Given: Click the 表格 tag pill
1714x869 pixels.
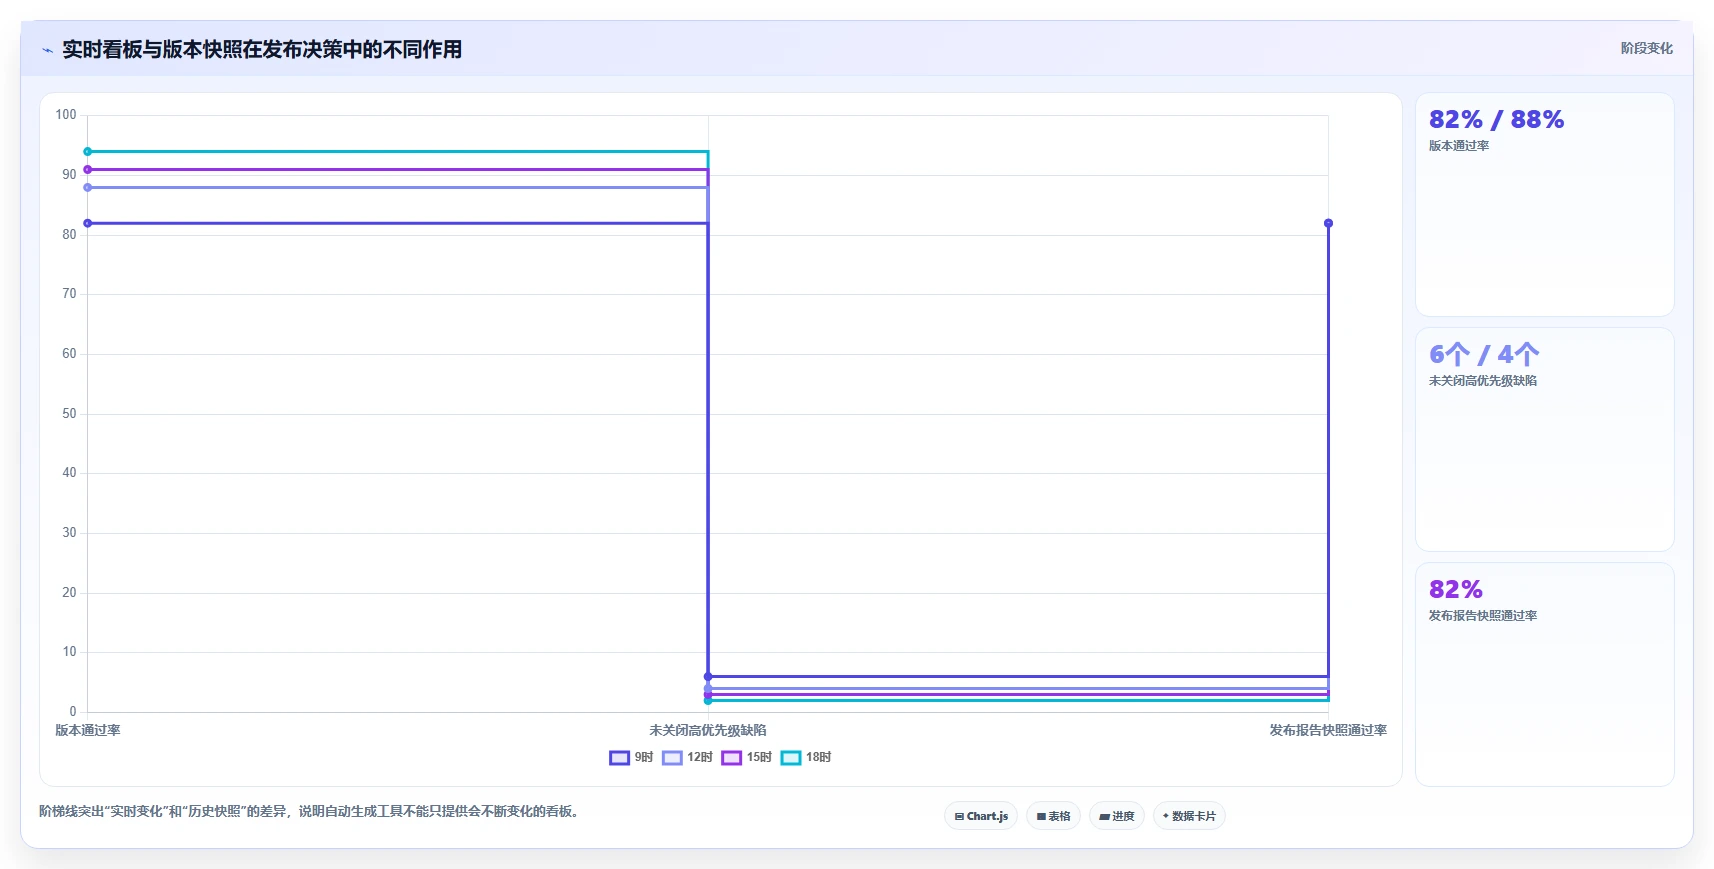Looking at the screenshot, I should [1053, 816].
